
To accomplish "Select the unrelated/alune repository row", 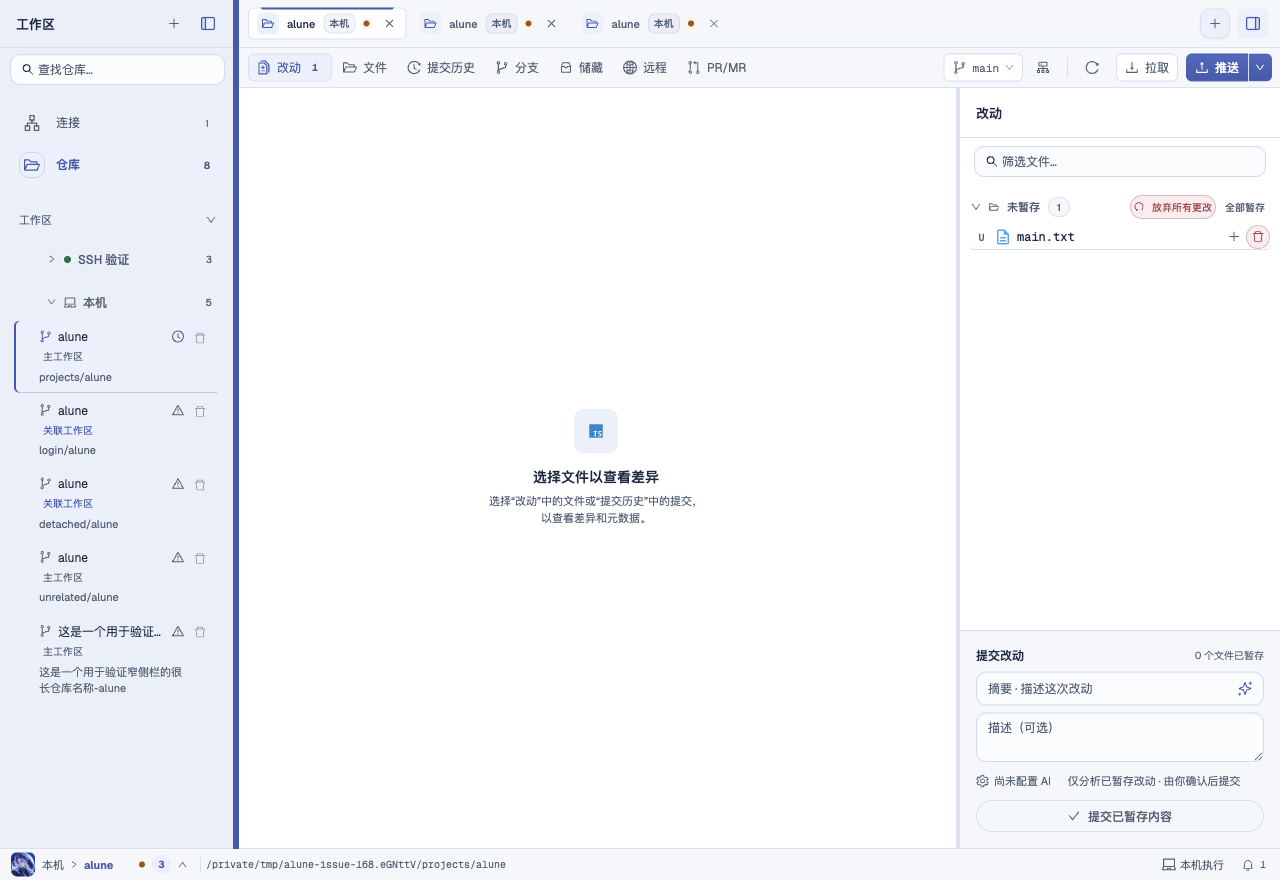I will [117, 577].
